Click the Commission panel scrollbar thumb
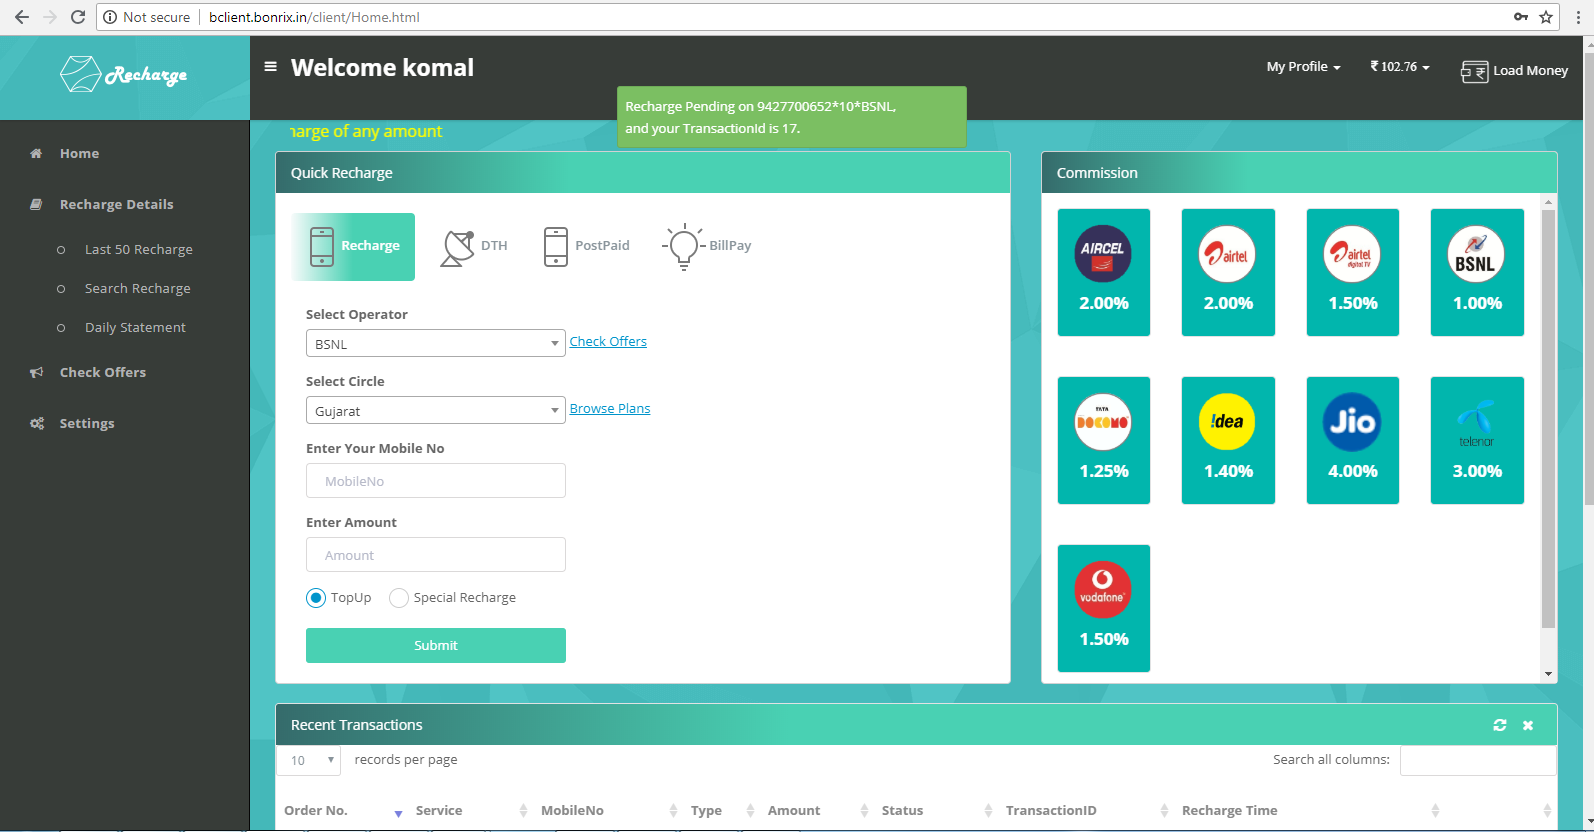Image resolution: width=1594 pixels, height=832 pixels. click(x=1548, y=419)
